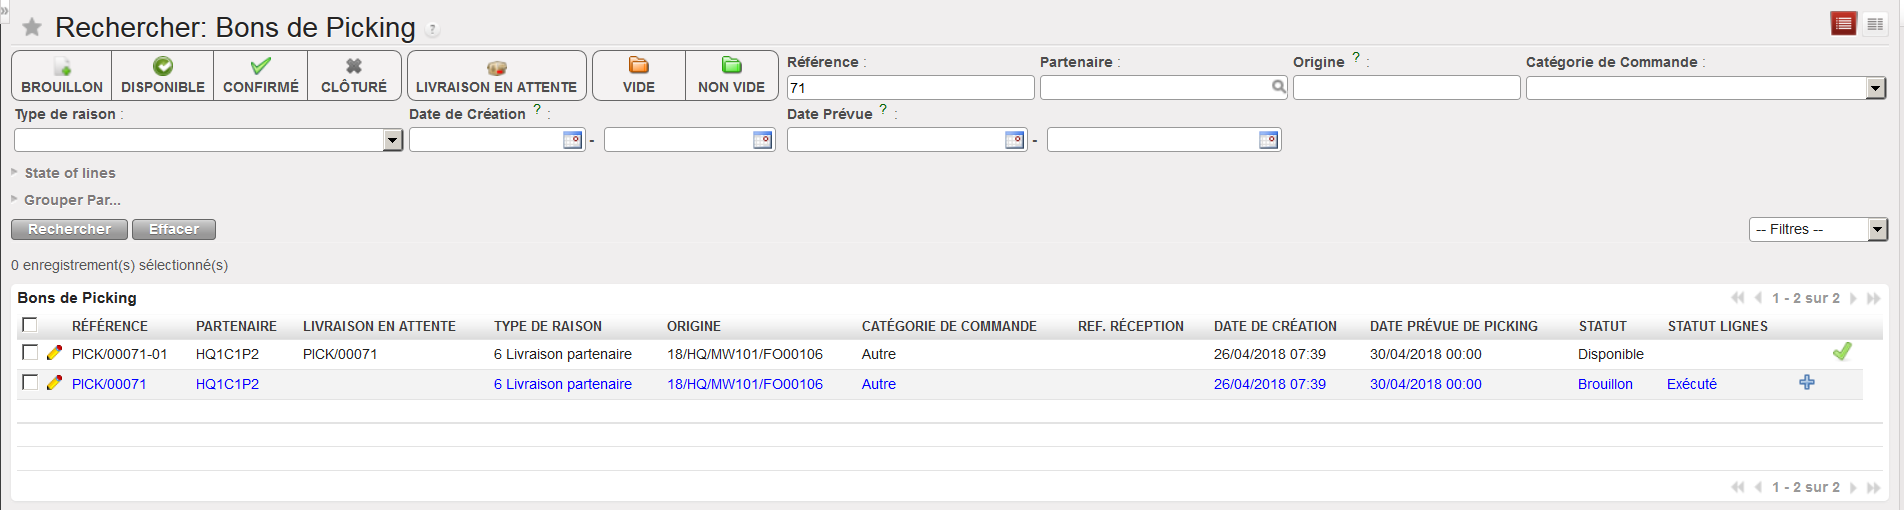
Task: Go to first page in bottom pager
Action: (1738, 487)
